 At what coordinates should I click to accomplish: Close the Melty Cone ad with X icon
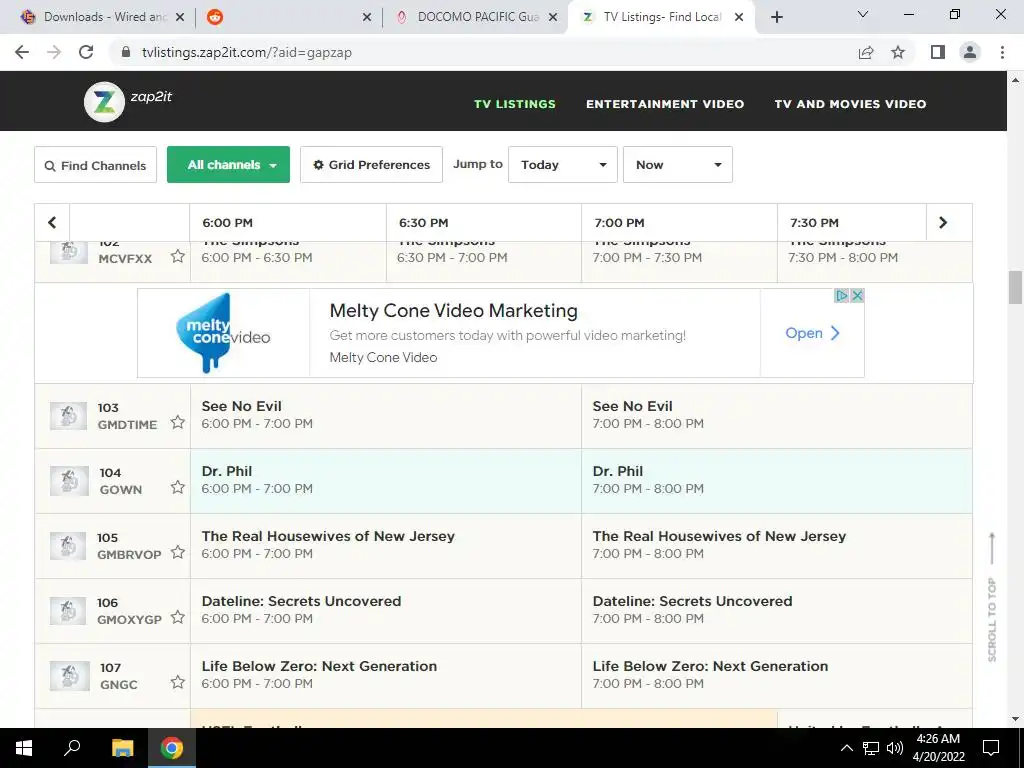pos(857,296)
